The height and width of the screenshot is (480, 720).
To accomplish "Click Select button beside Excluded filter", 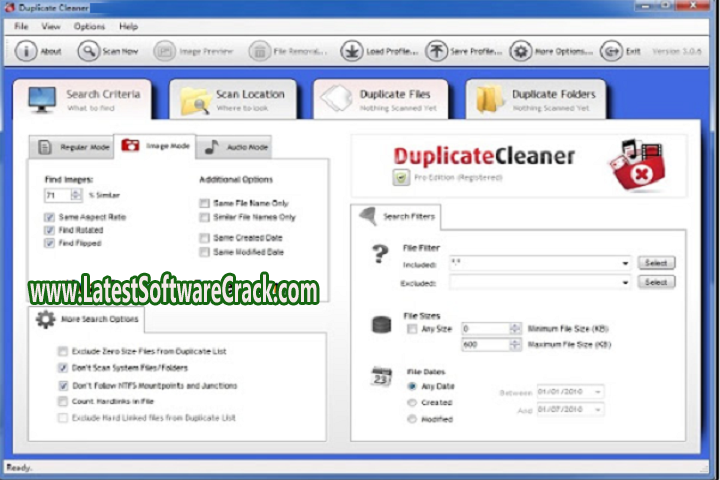I will point(655,283).
